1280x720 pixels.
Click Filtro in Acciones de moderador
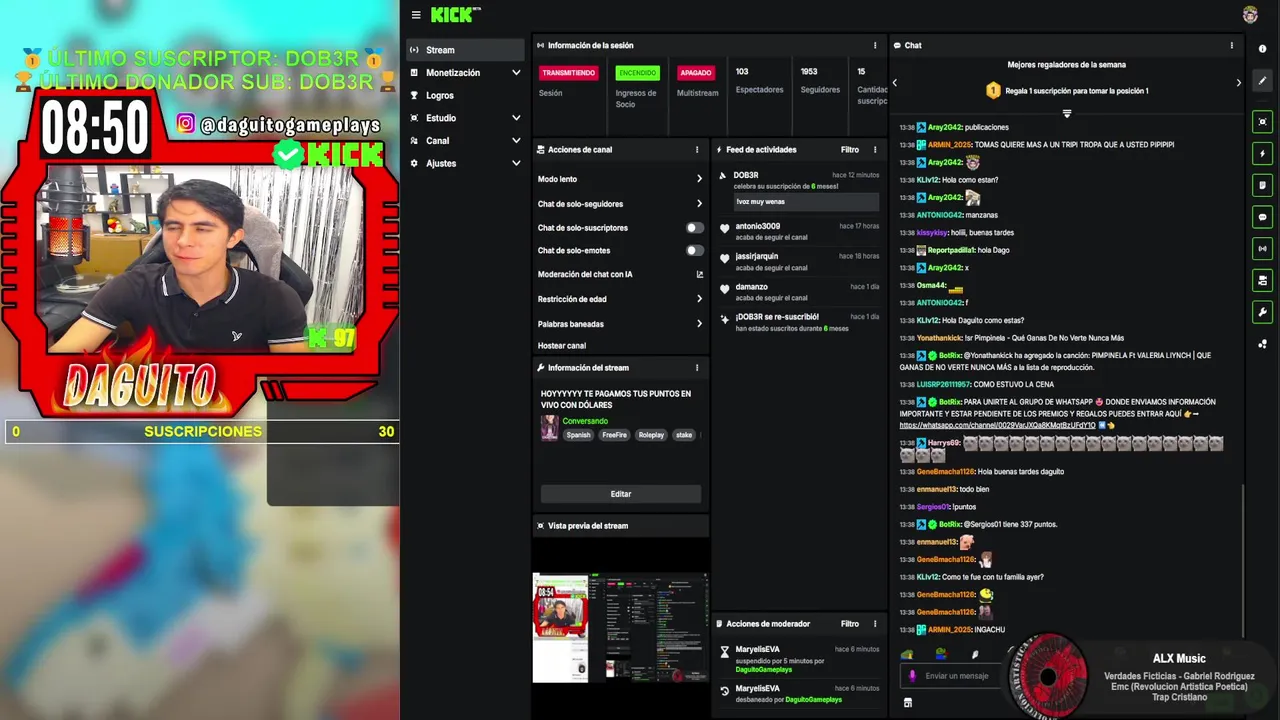(x=850, y=624)
